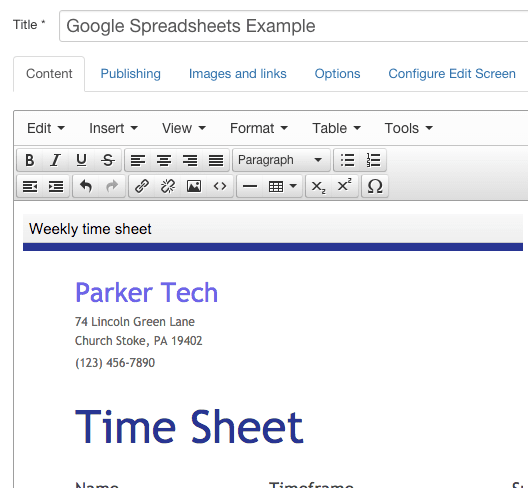Open the Table menu

tap(336, 128)
